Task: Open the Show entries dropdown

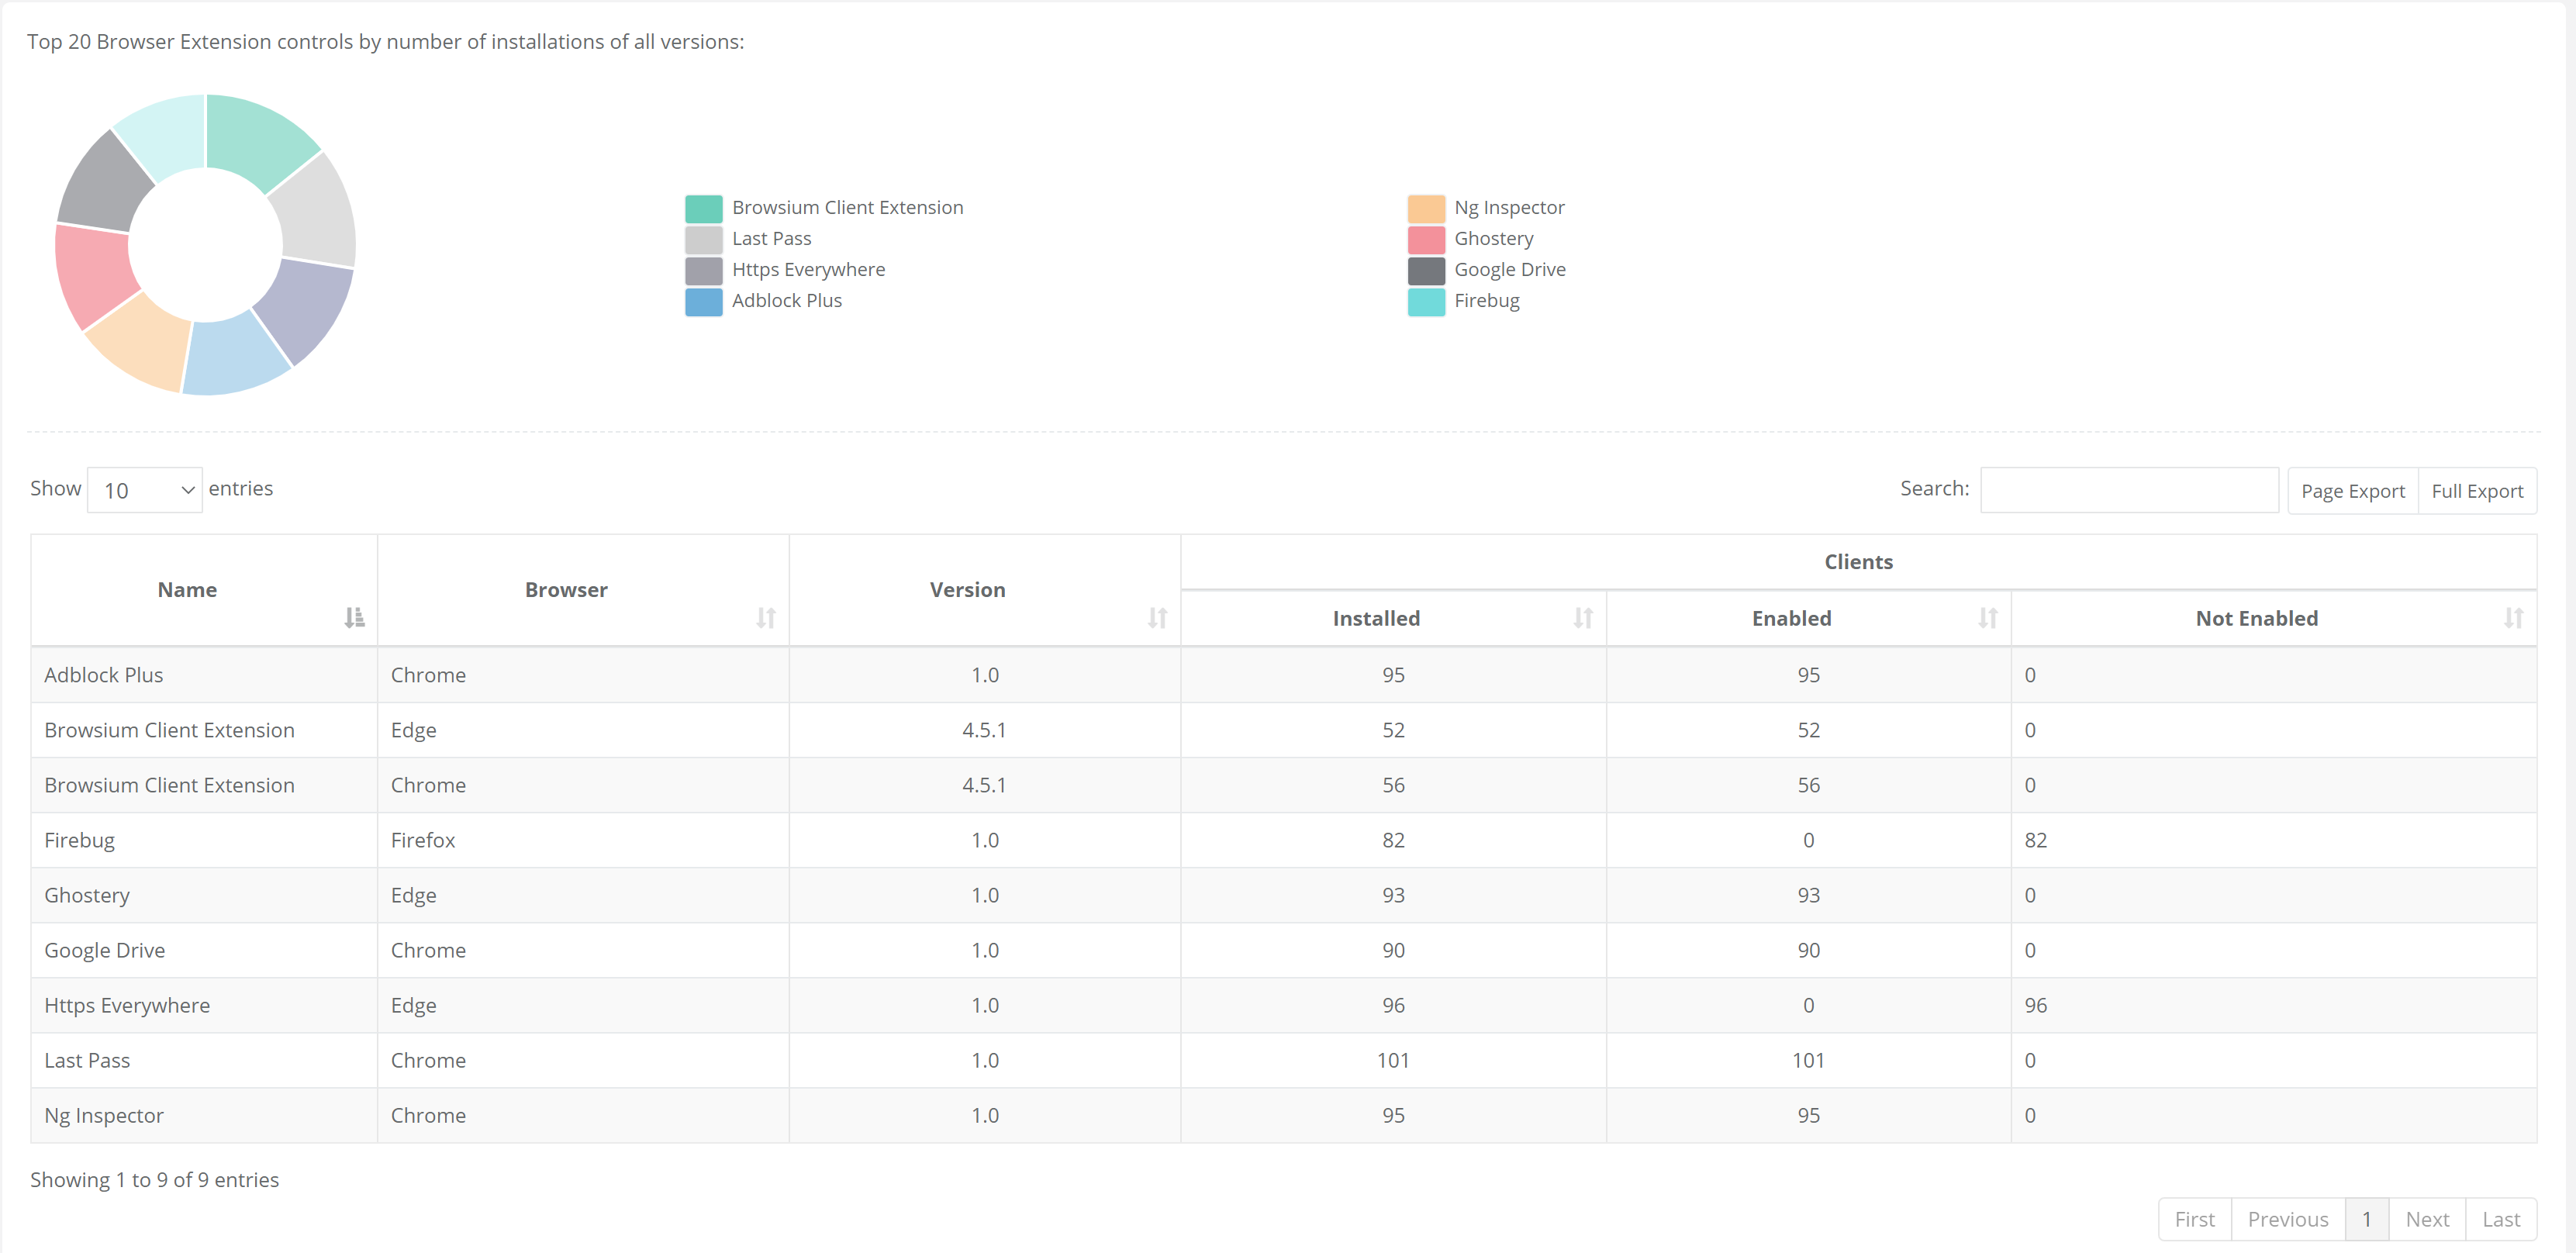Action: click(x=145, y=490)
